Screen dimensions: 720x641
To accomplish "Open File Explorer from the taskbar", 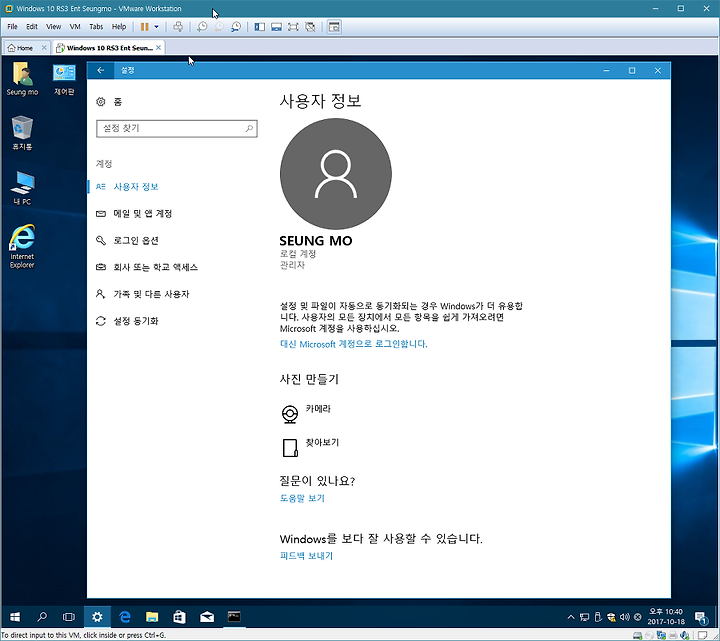I will click(152, 617).
